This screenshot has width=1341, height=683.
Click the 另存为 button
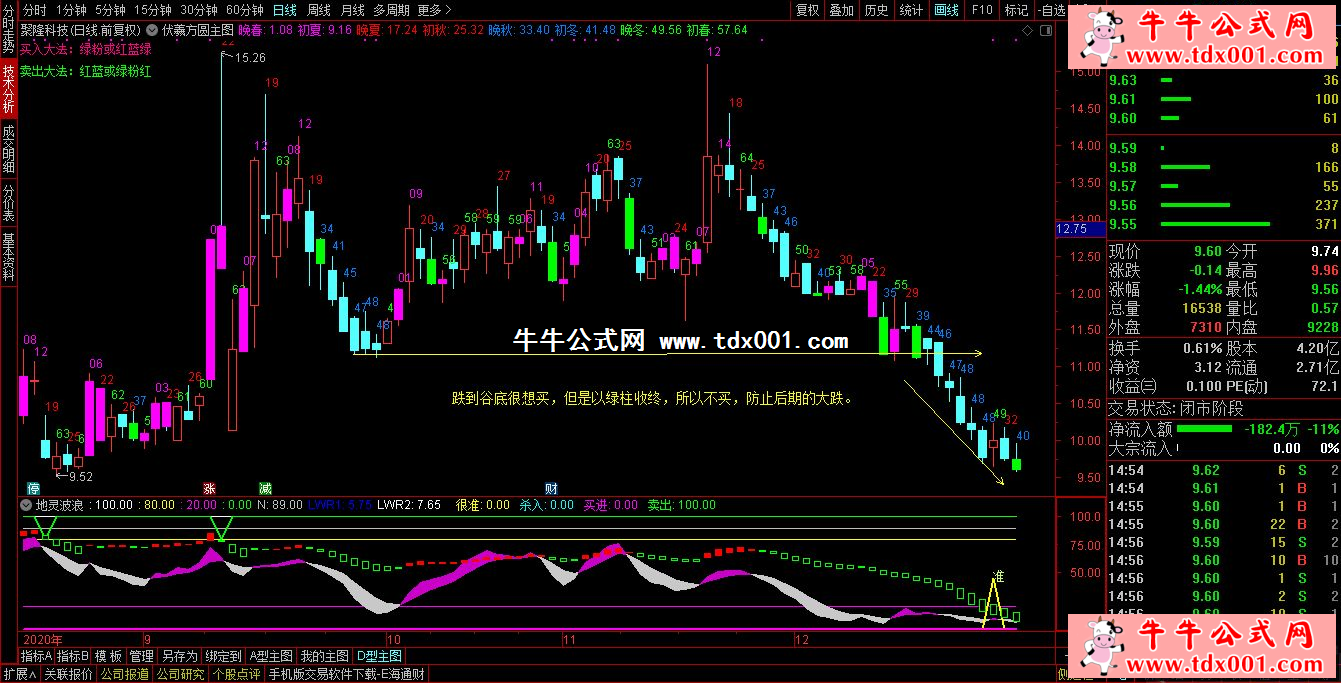[180, 656]
